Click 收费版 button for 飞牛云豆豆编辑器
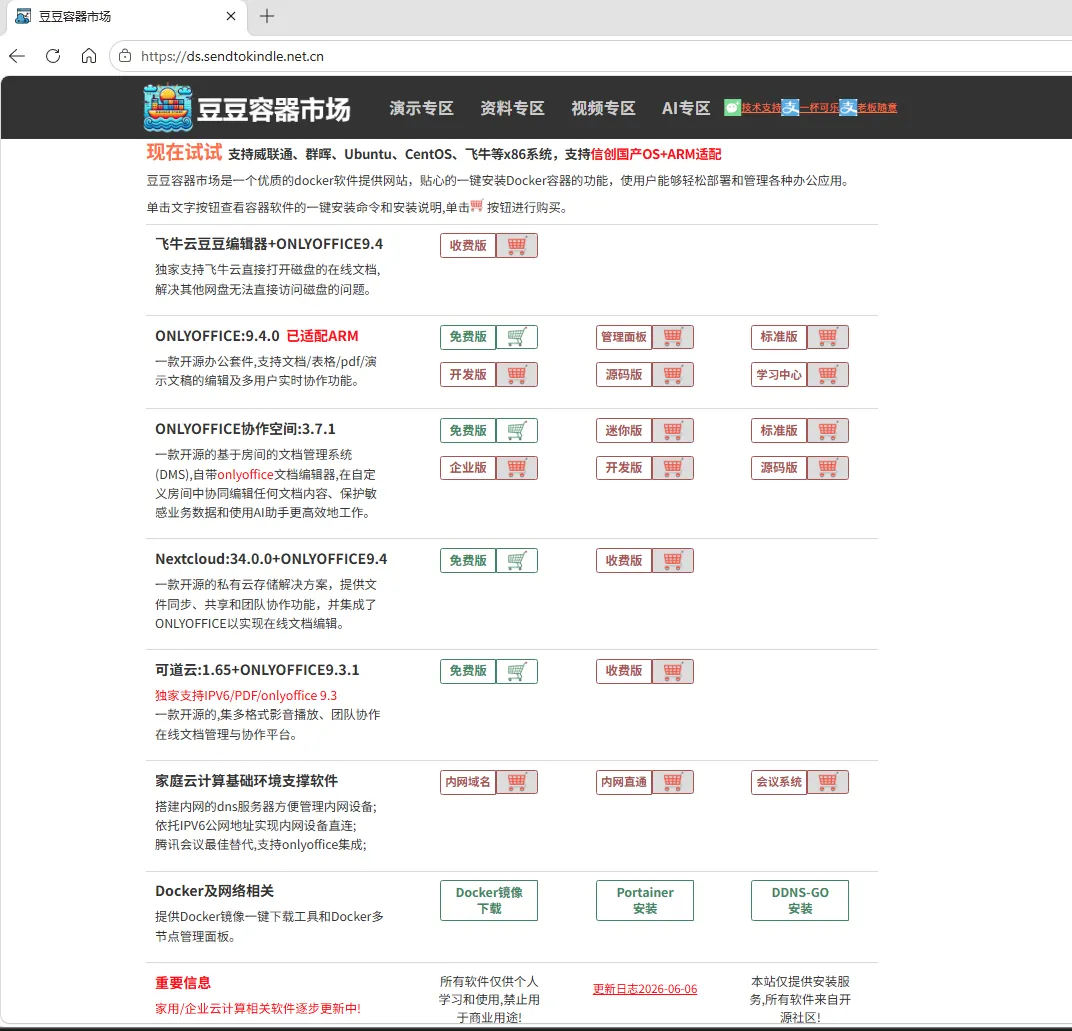The image size is (1072, 1031). click(468, 245)
